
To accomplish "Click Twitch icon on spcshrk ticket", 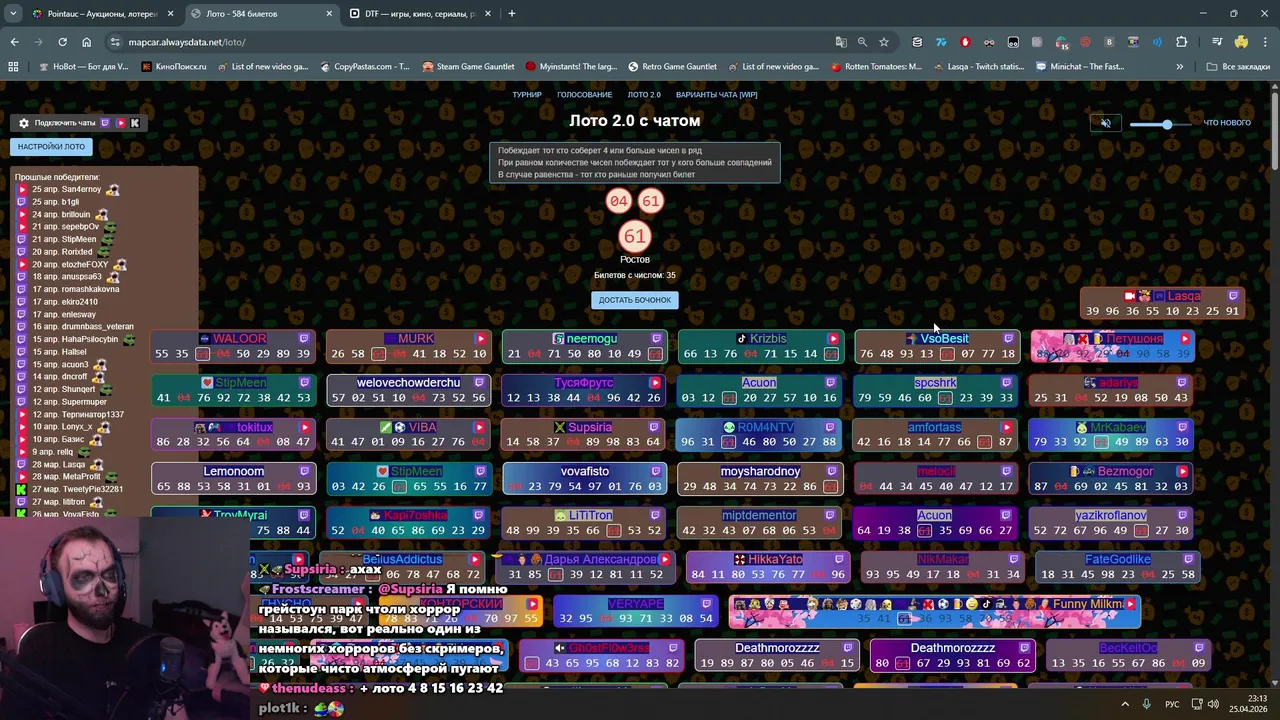I will pyautogui.click(x=1008, y=383).
